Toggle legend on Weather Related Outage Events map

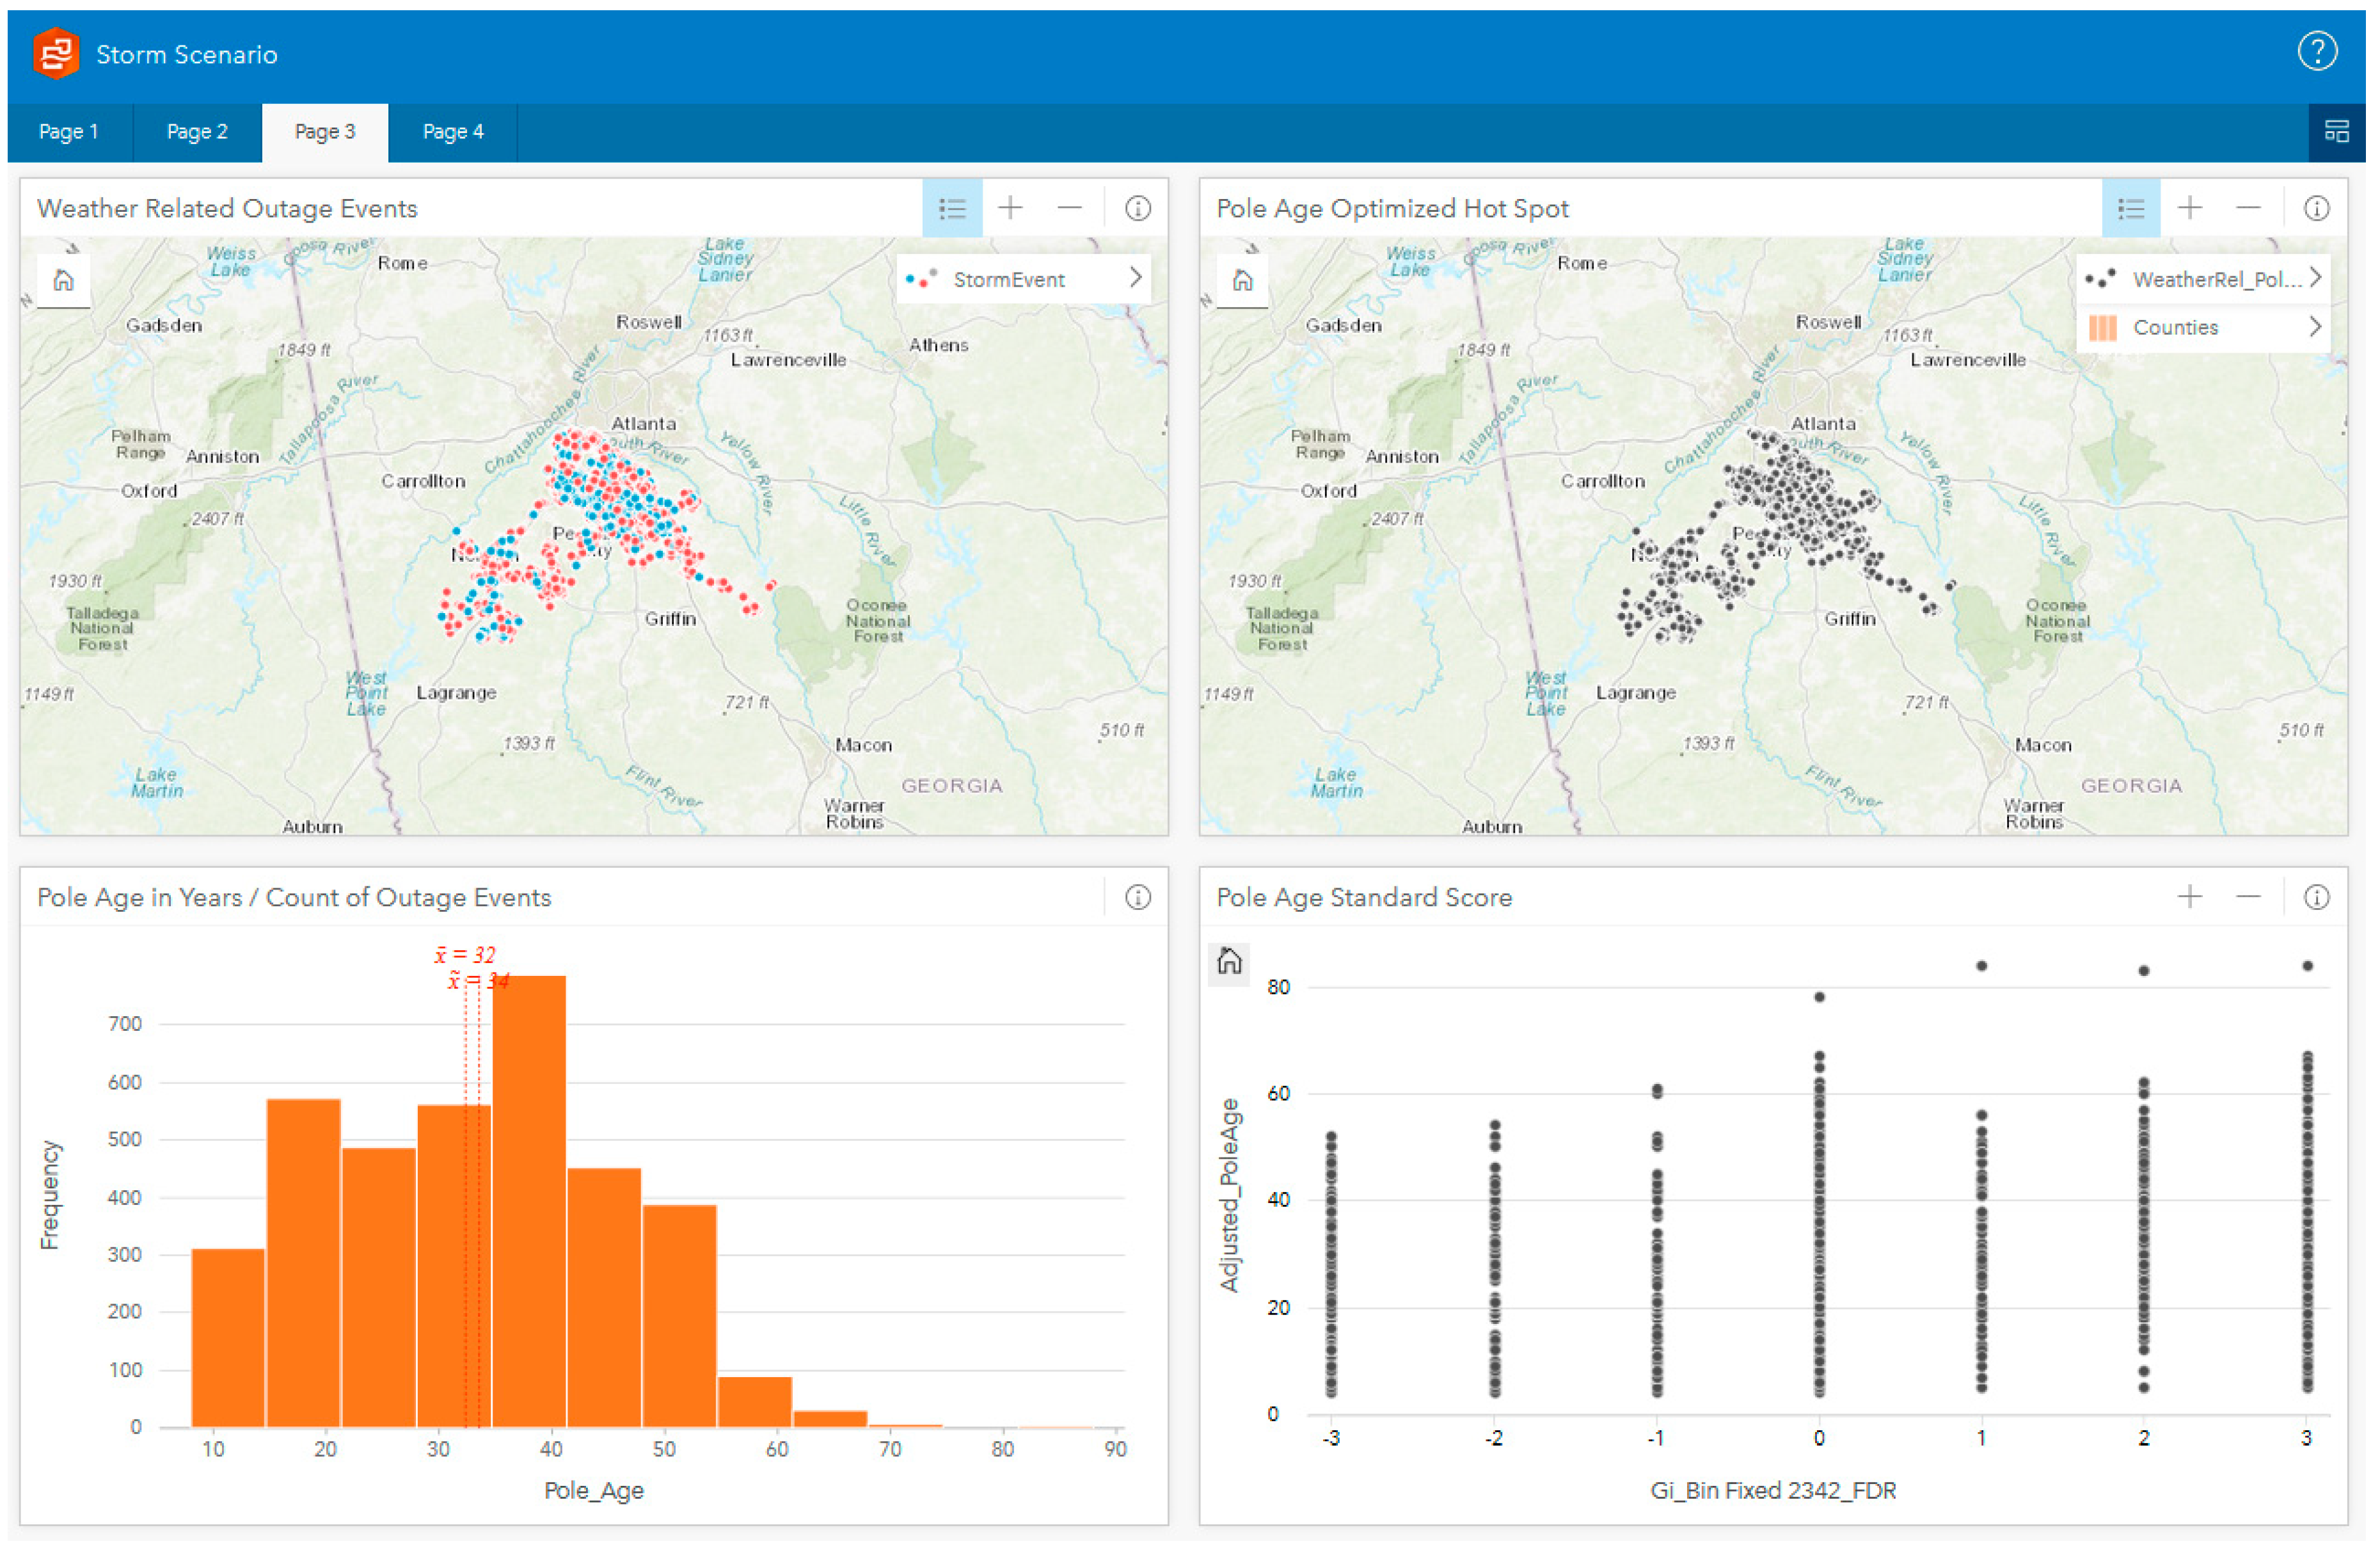[x=952, y=208]
